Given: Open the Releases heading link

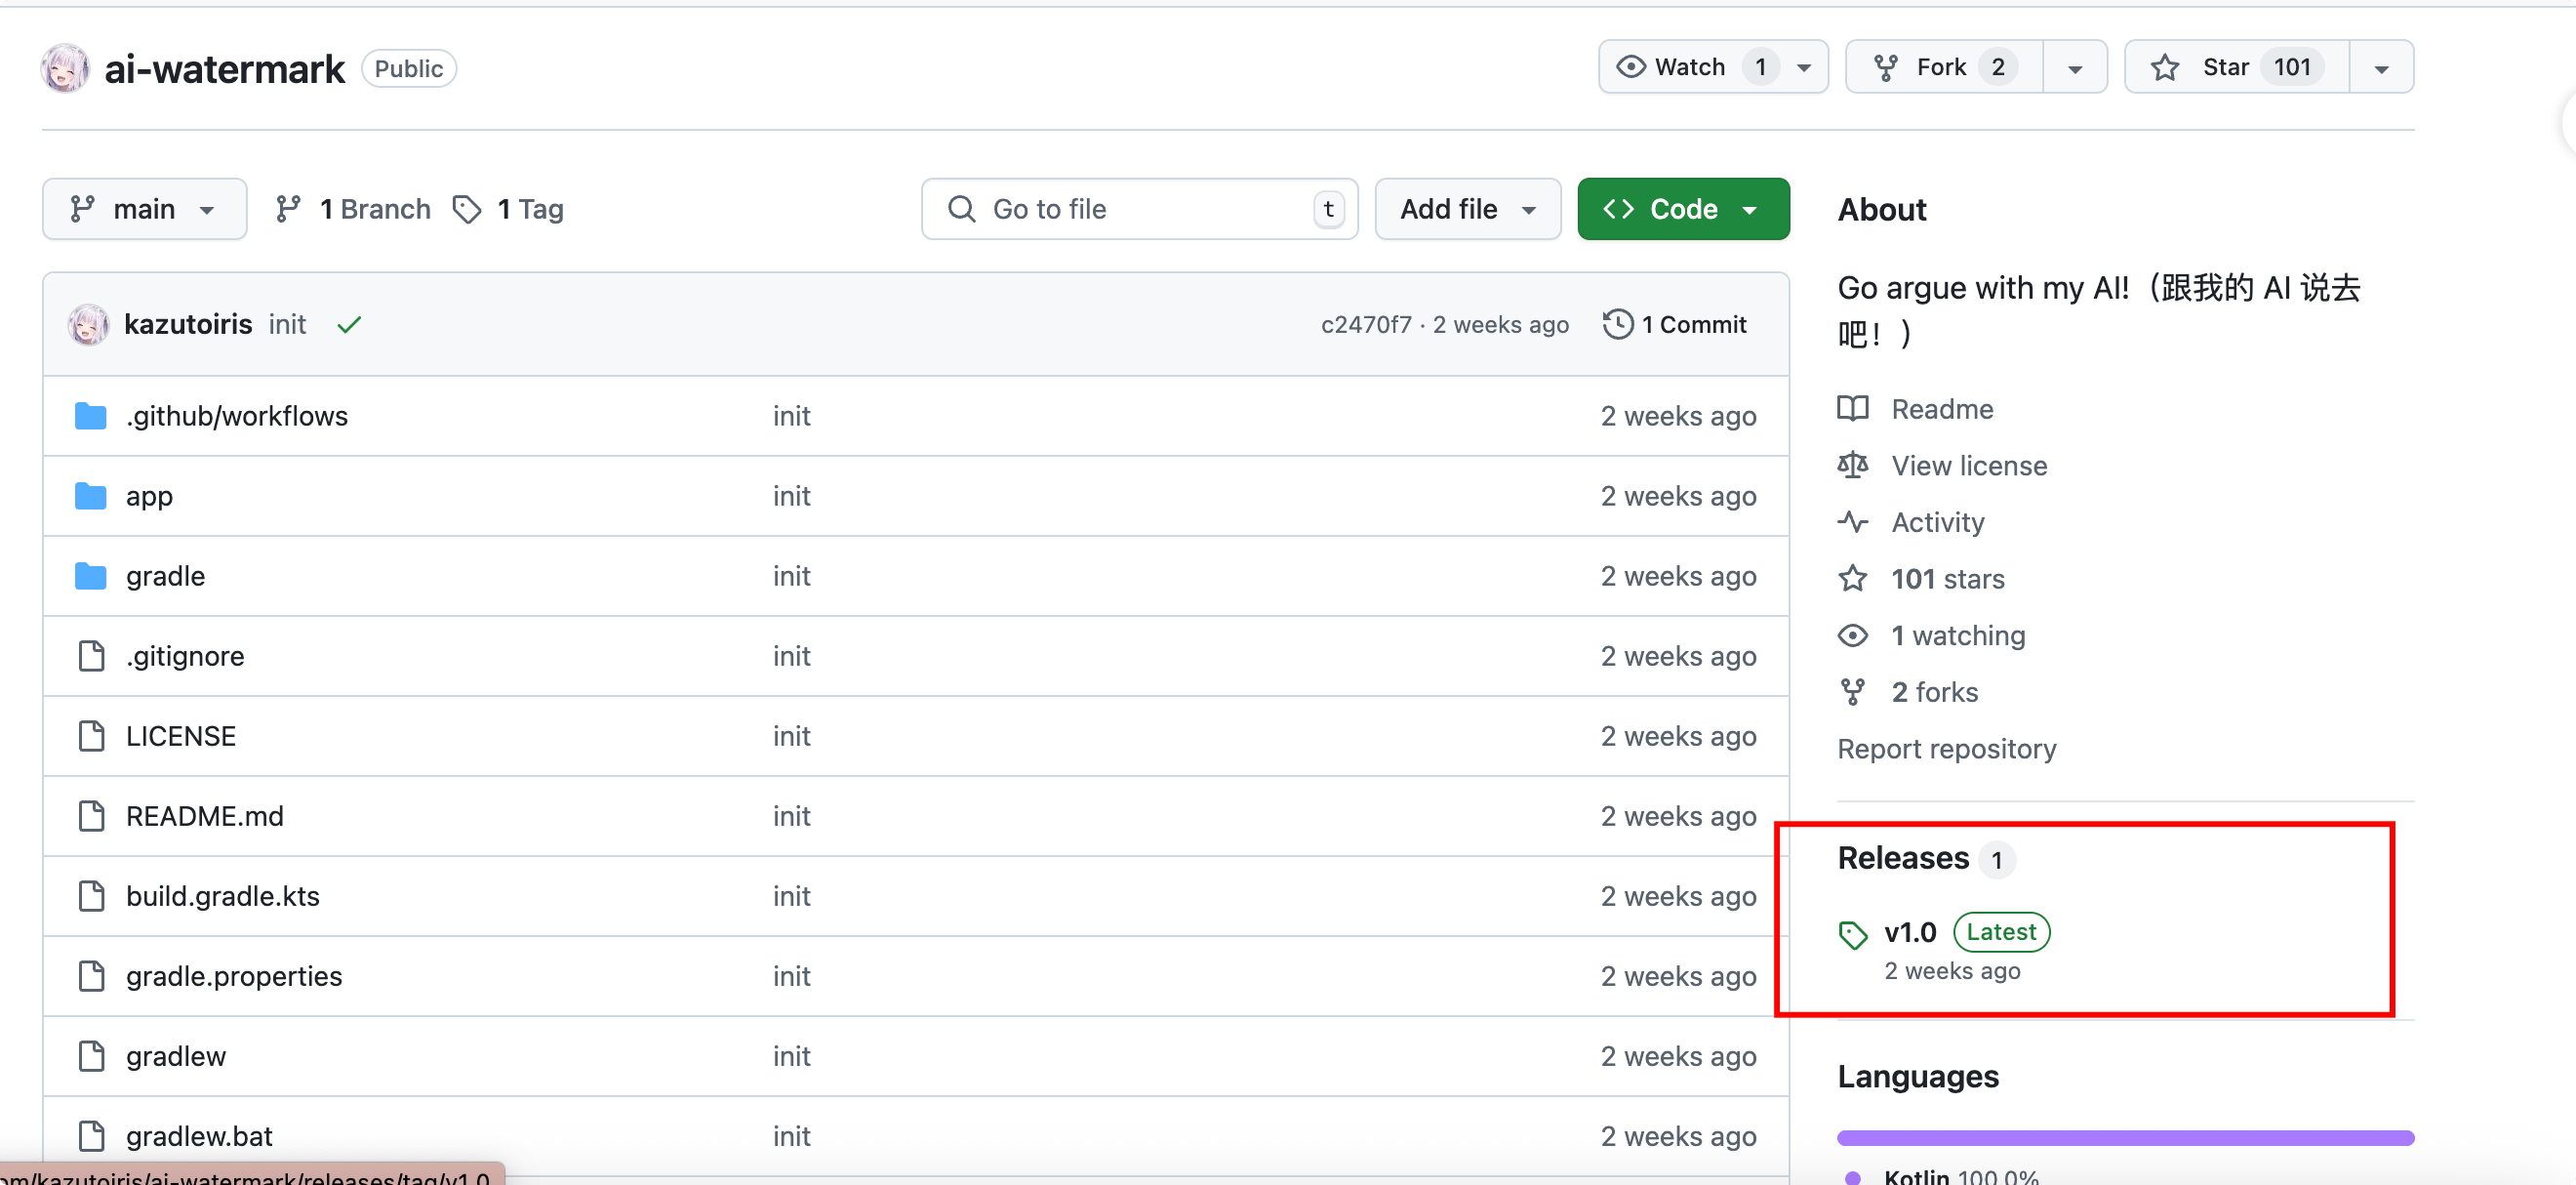Looking at the screenshot, I should tap(1903, 858).
